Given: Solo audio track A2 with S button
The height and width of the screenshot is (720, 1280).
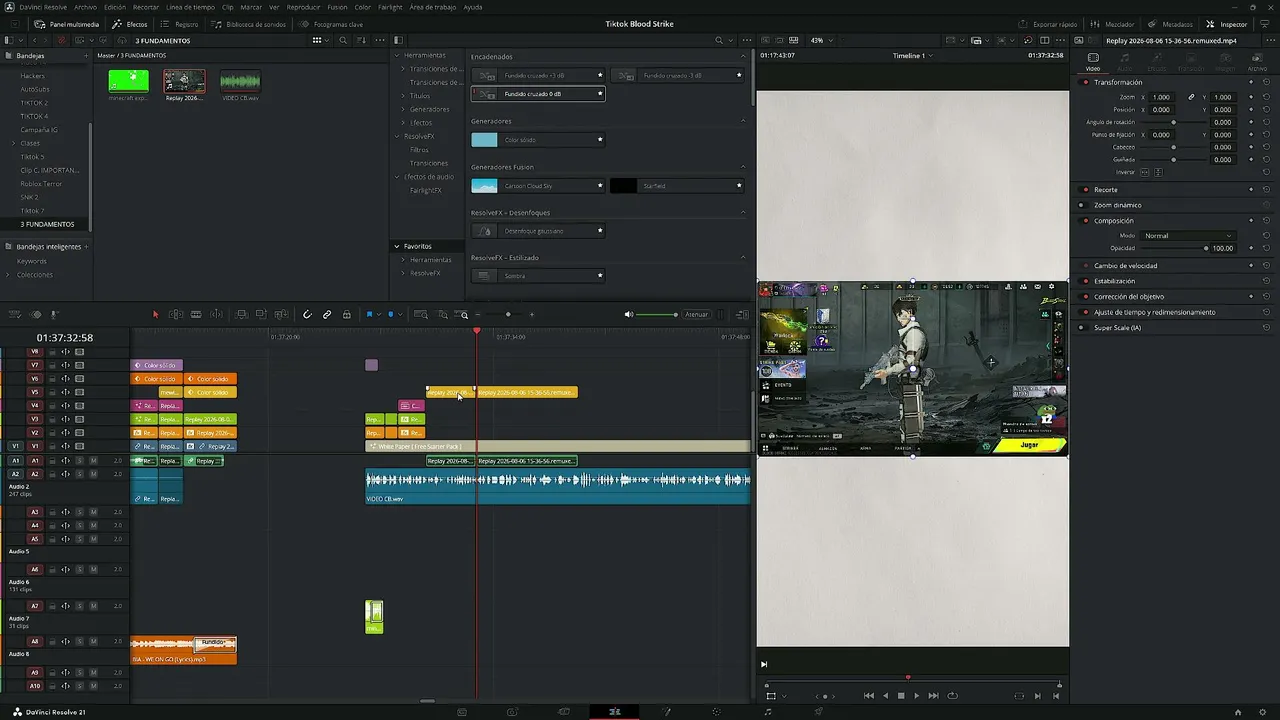Looking at the screenshot, I should click(x=80, y=474).
